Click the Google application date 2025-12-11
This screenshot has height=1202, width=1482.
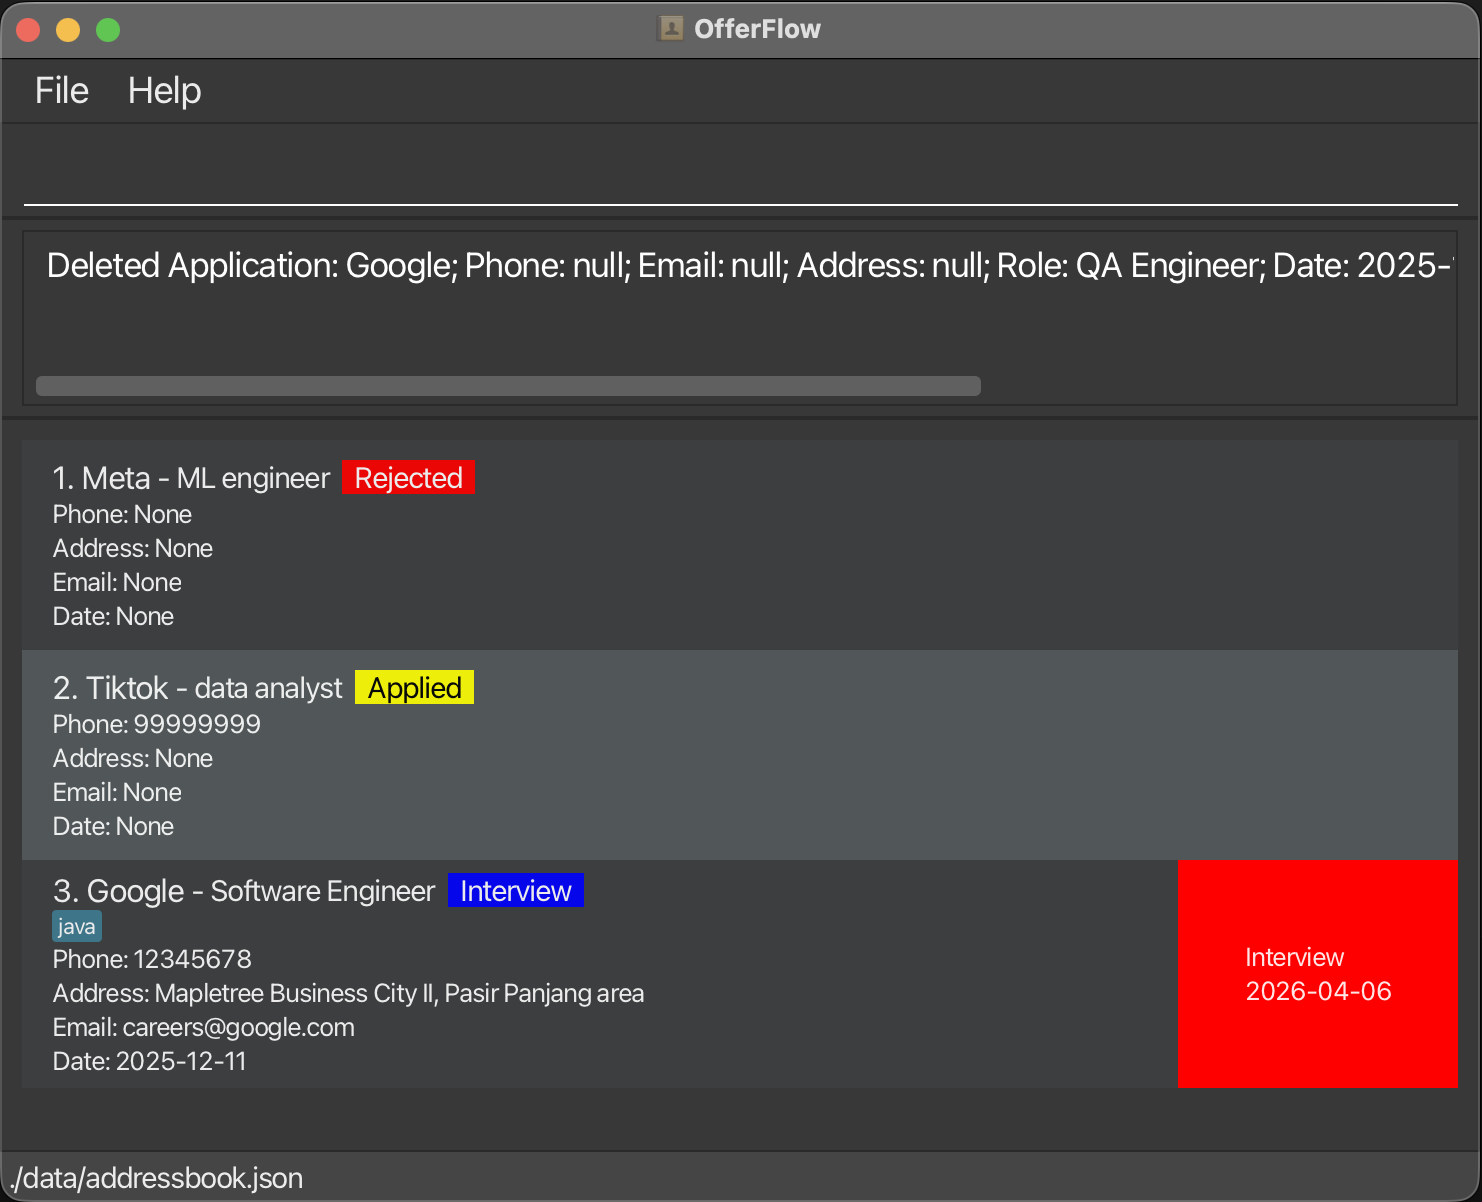[x=181, y=1062]
